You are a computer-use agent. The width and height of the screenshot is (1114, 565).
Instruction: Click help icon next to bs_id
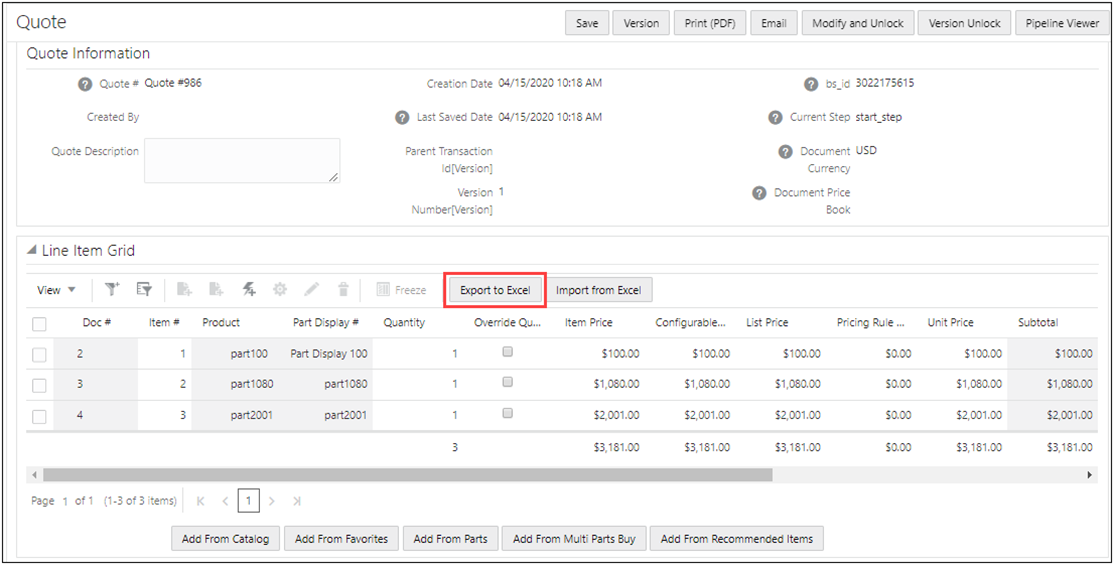tap(811, 85)
